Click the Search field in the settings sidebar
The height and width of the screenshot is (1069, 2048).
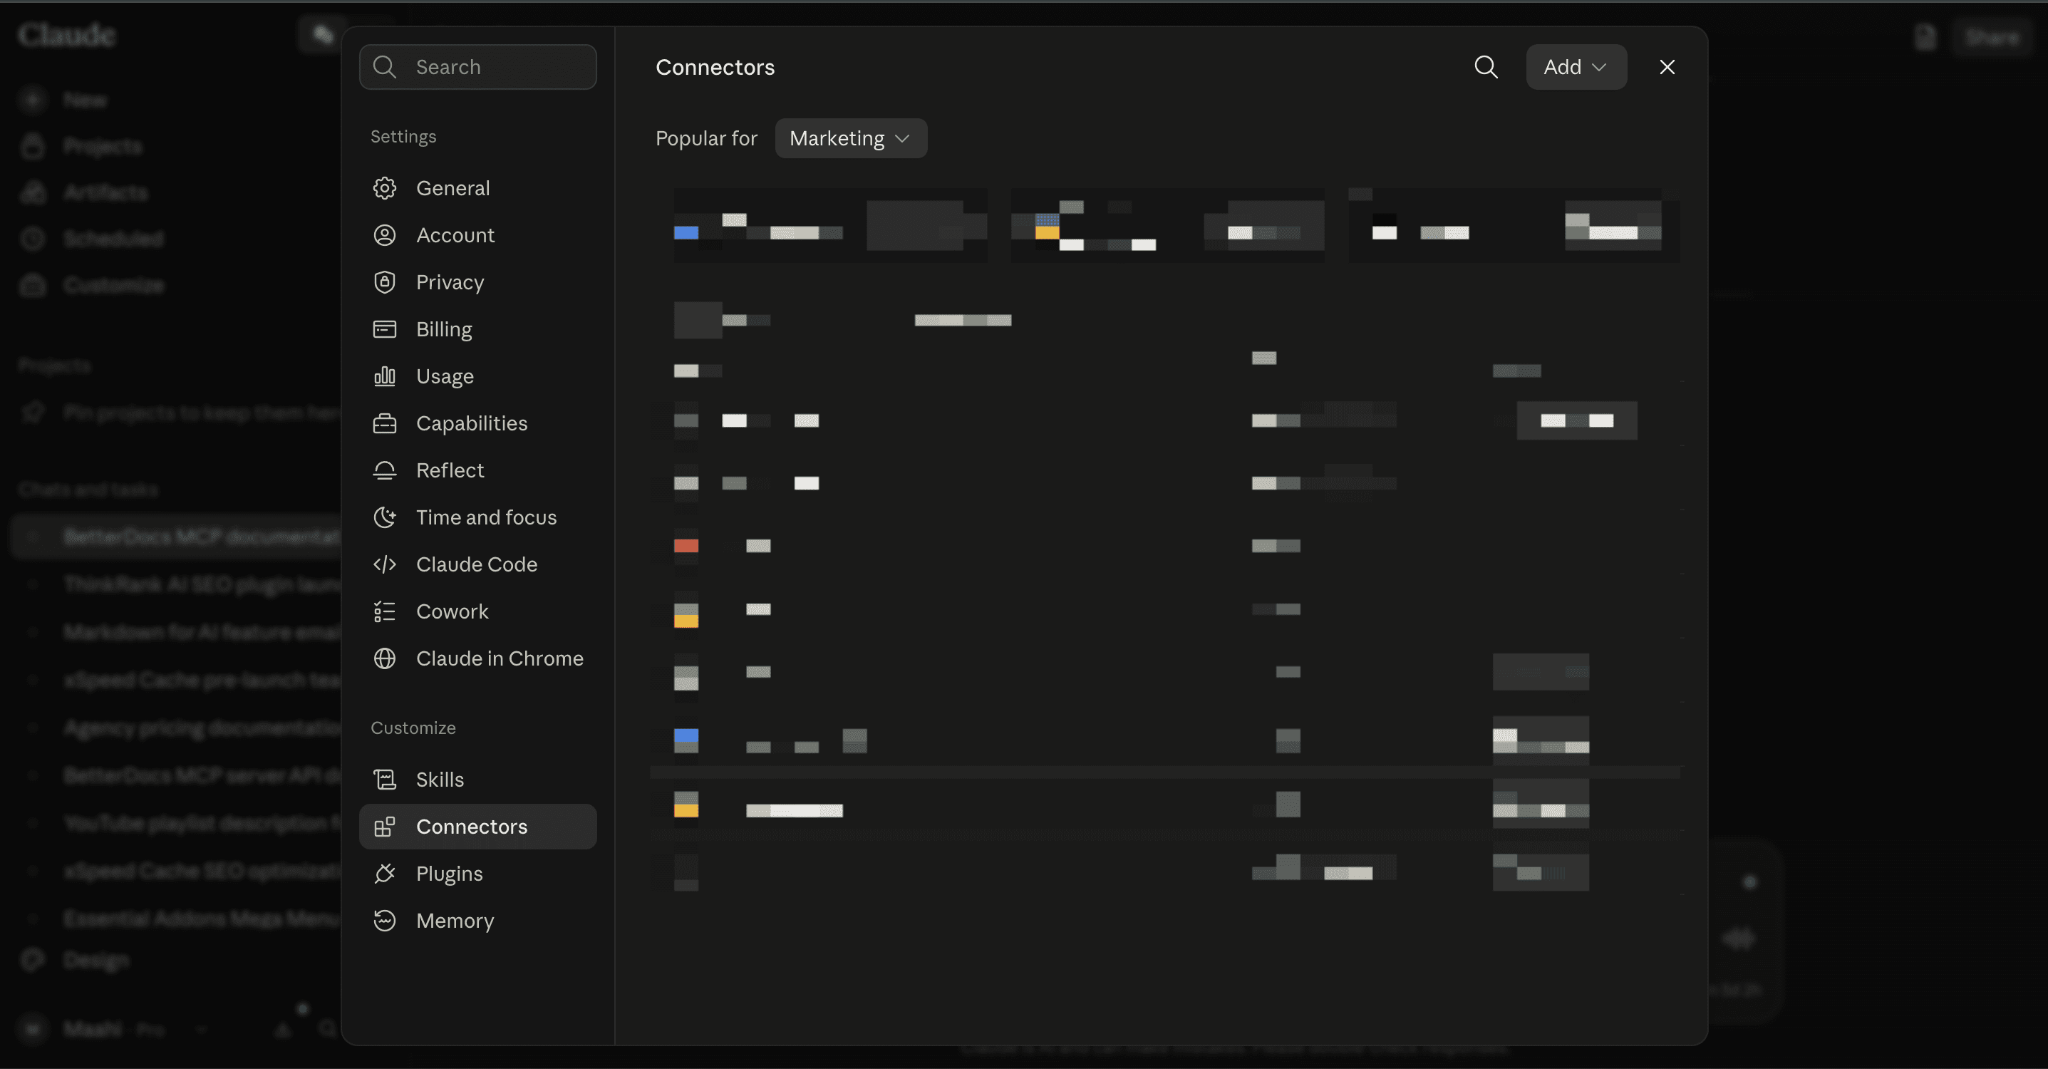click(x=477, y=67)
